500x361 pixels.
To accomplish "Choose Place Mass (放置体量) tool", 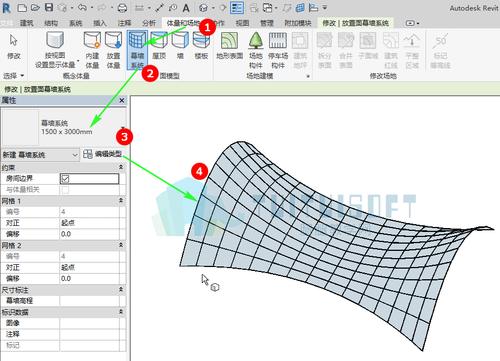I will [113, 50].
